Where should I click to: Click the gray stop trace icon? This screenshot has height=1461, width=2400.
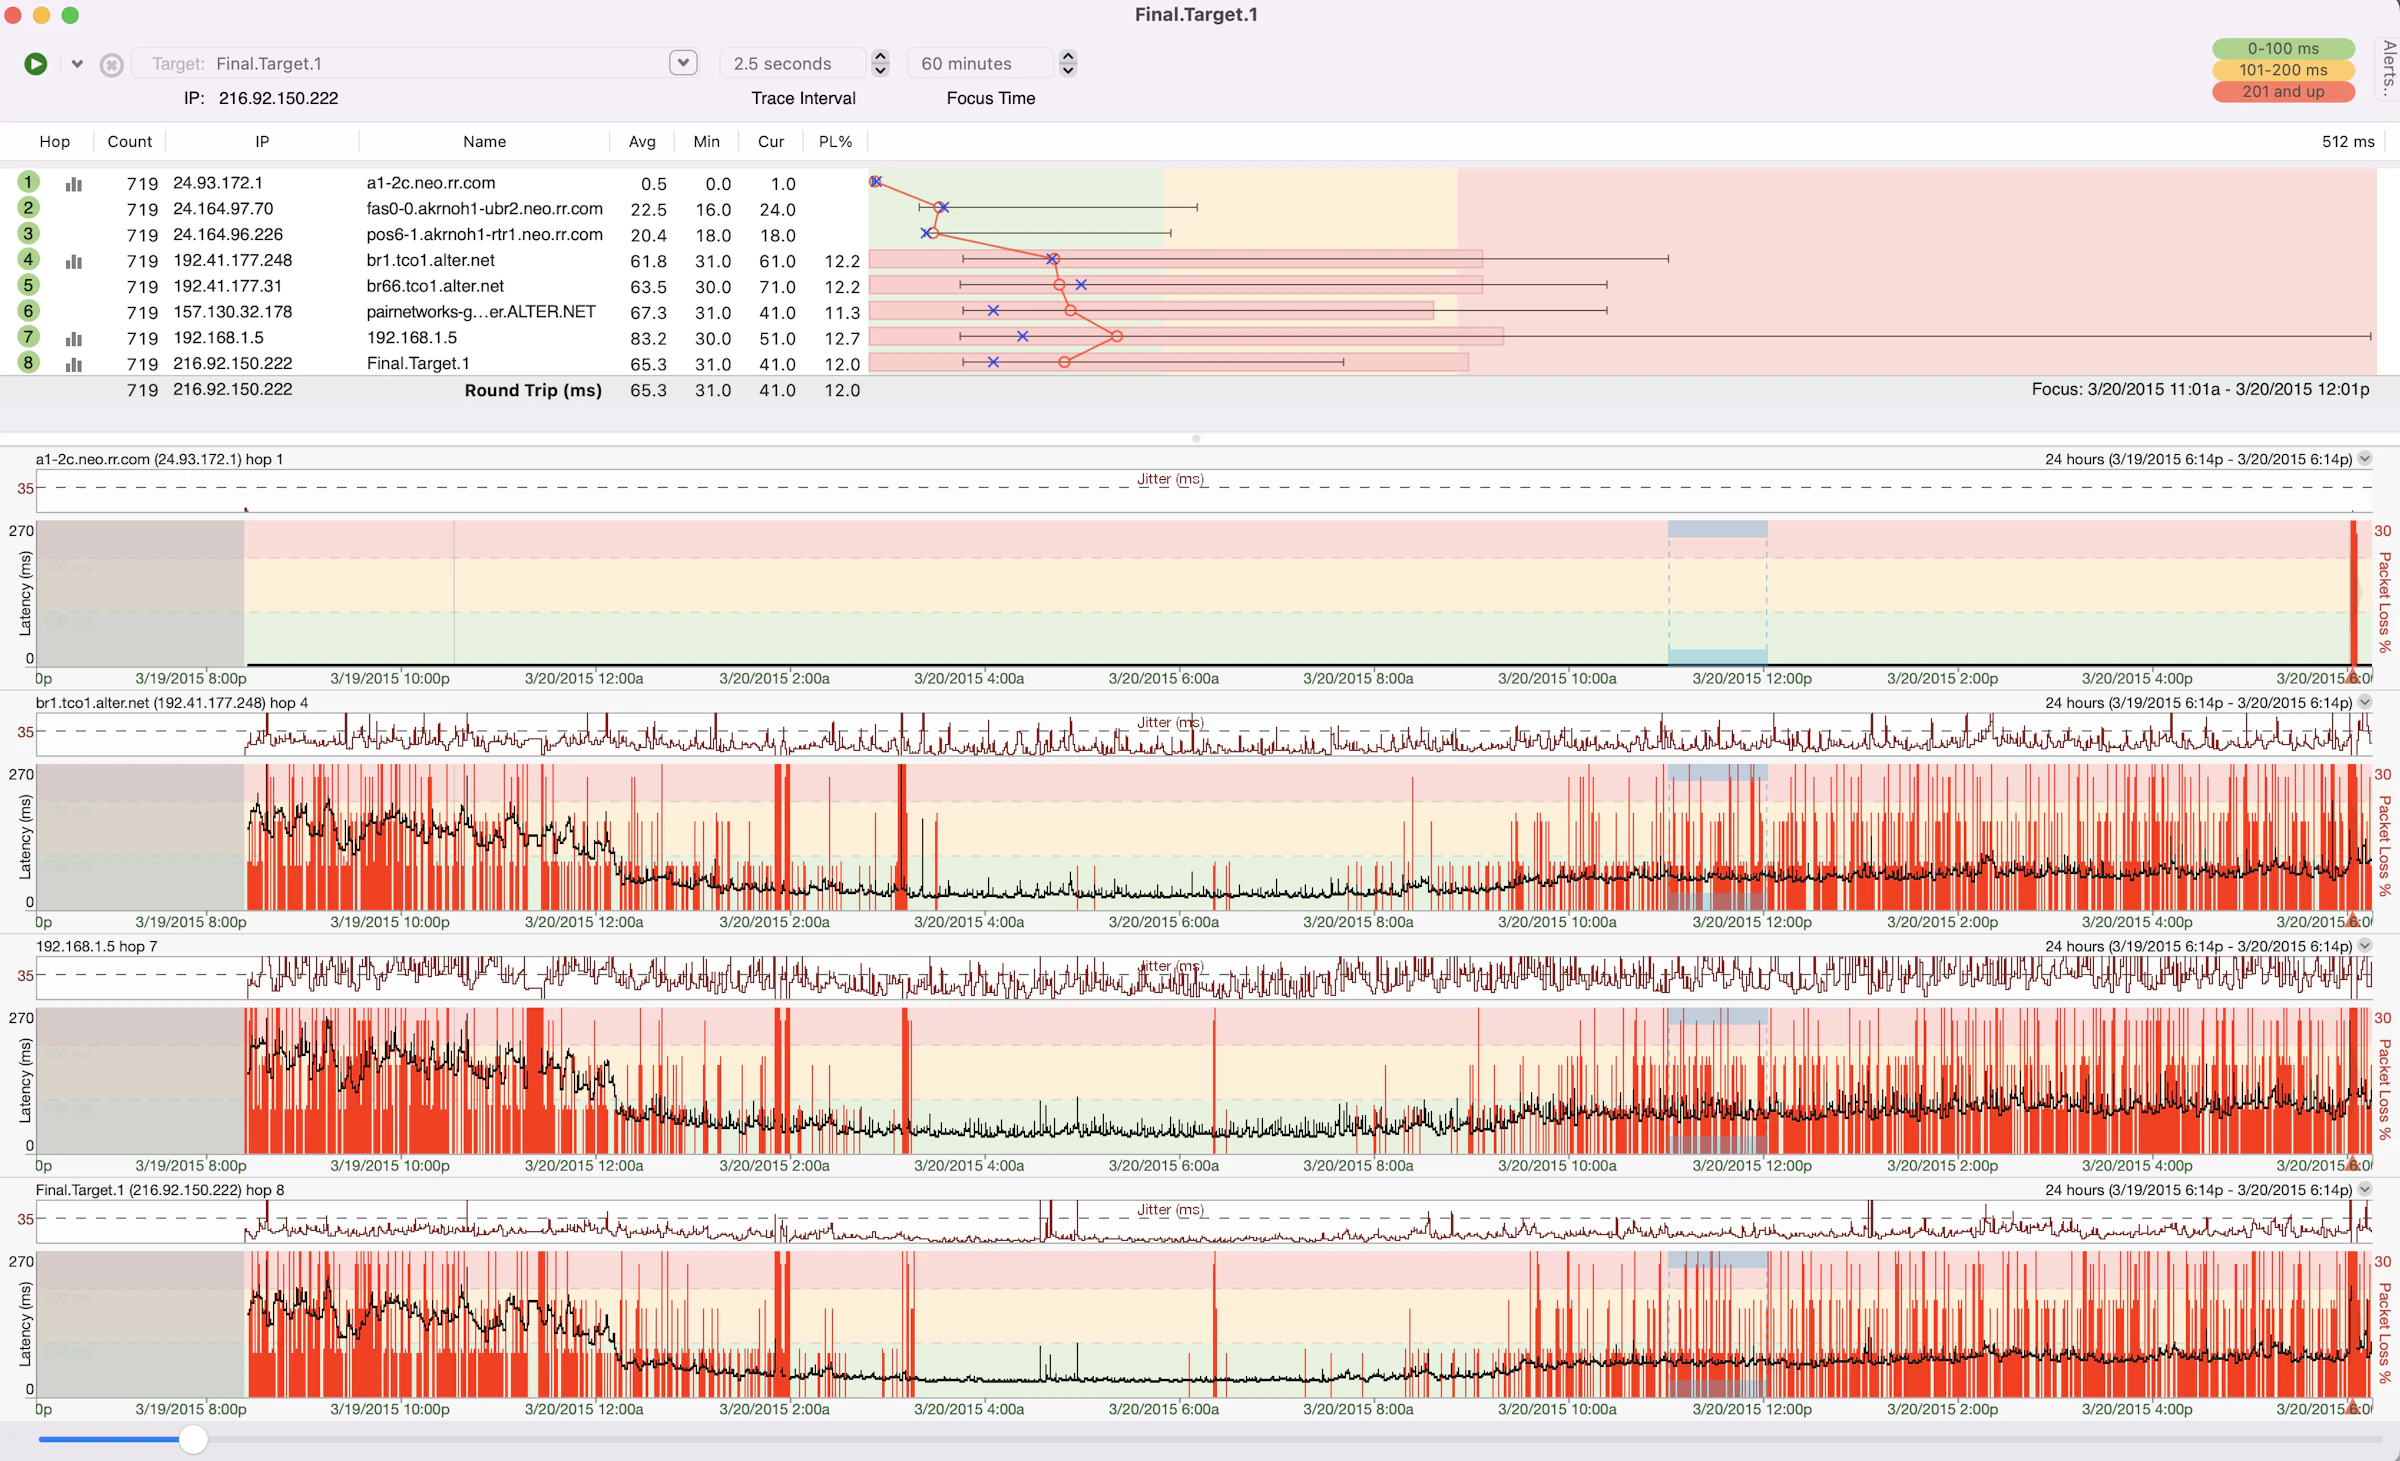pos(111,65)
